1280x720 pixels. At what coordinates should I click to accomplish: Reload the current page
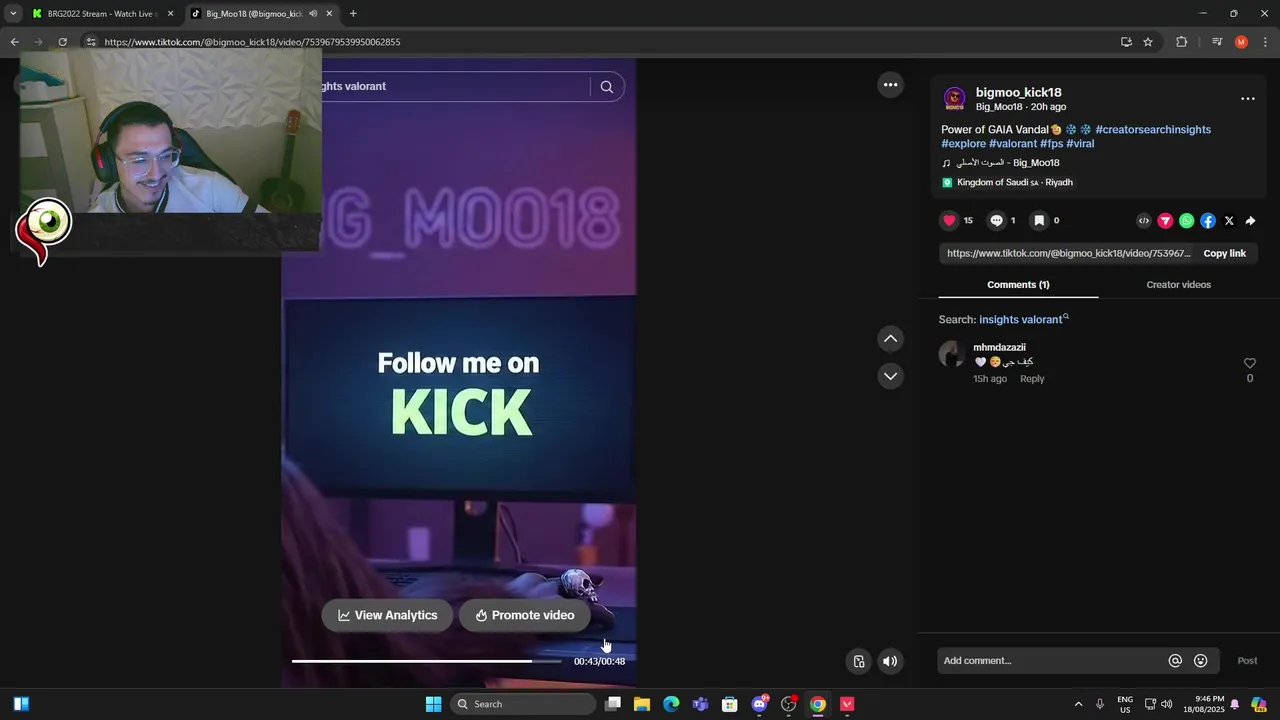[62, 42]
